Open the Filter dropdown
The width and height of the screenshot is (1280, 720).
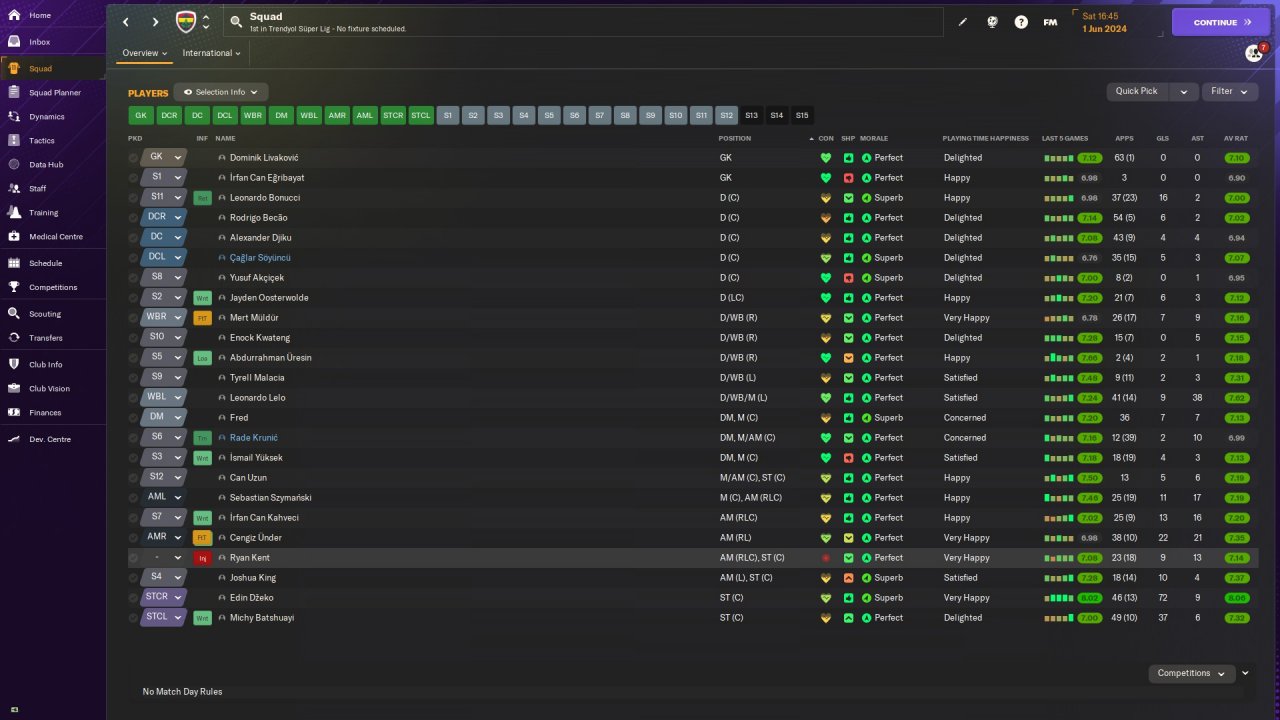[x=1230, y=91]
